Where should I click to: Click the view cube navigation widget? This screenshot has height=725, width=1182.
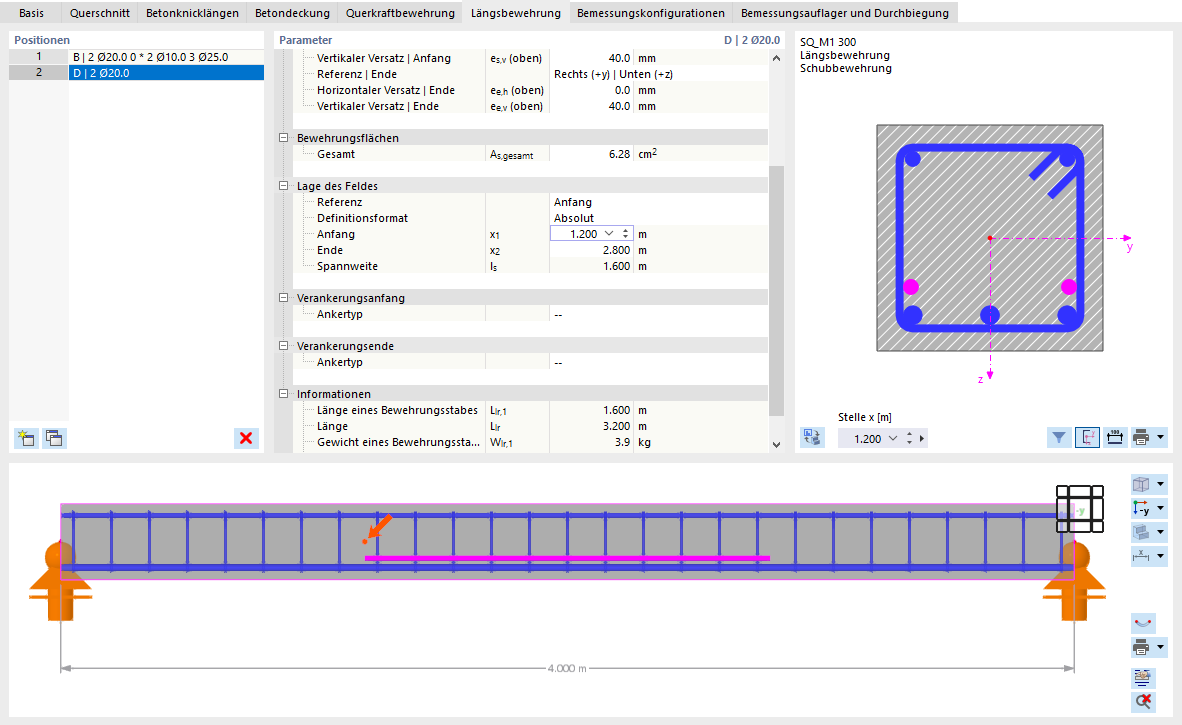click(1079, 509)
